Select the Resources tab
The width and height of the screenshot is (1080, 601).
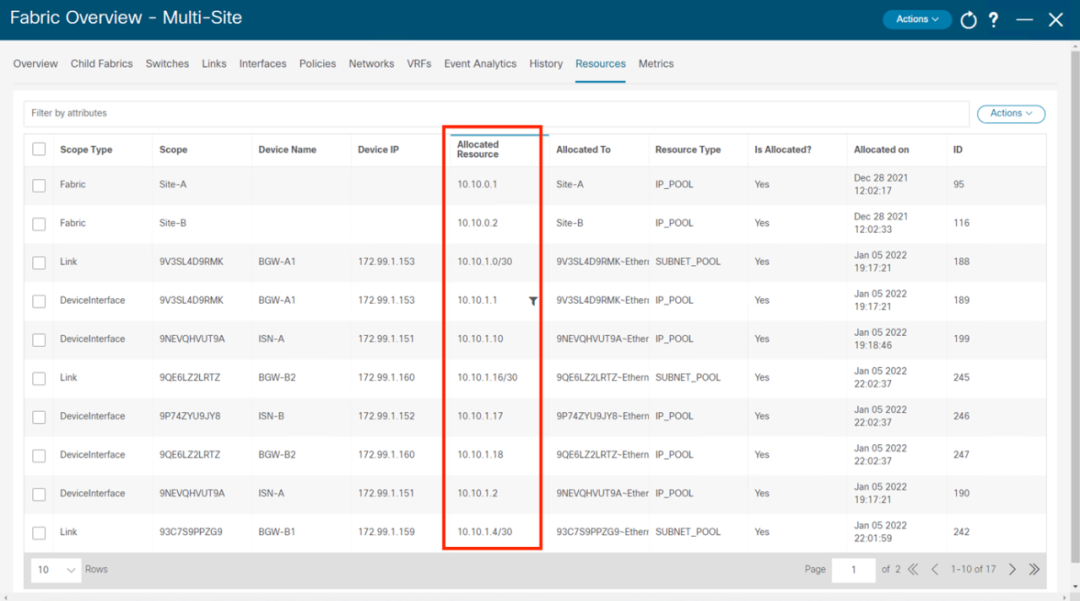point(601,63)
